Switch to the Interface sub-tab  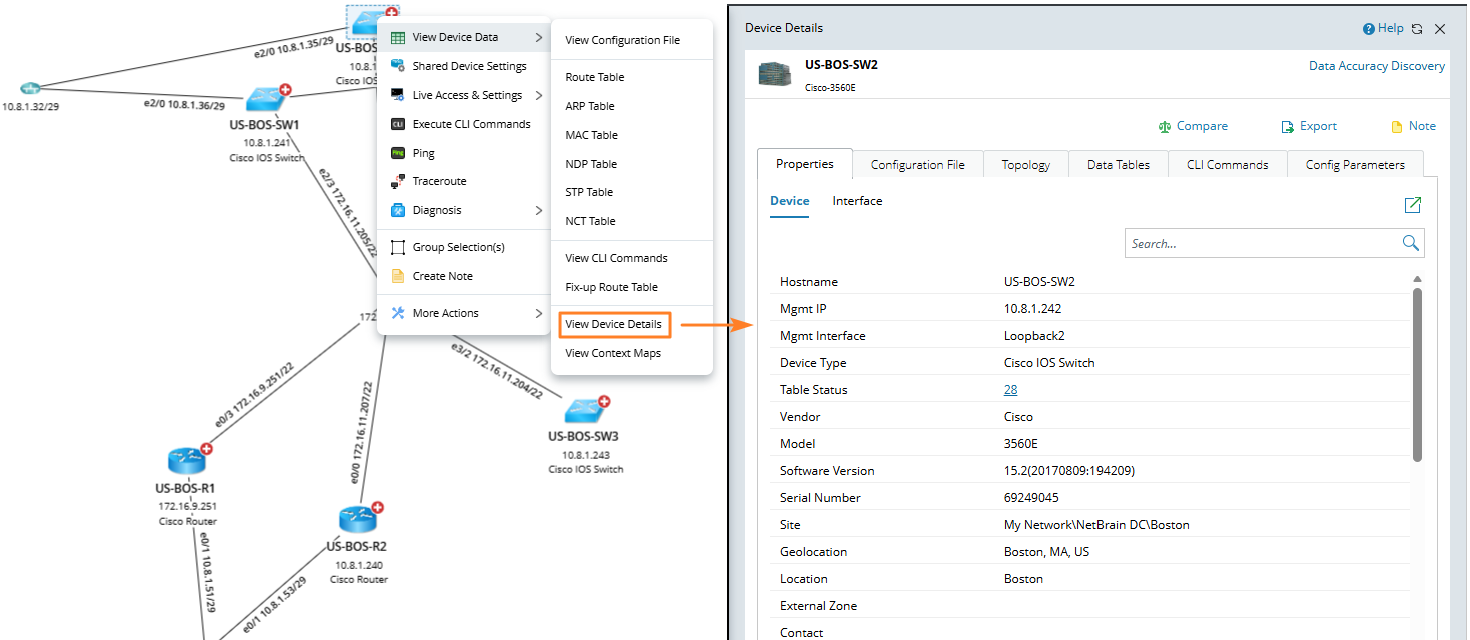857,201
